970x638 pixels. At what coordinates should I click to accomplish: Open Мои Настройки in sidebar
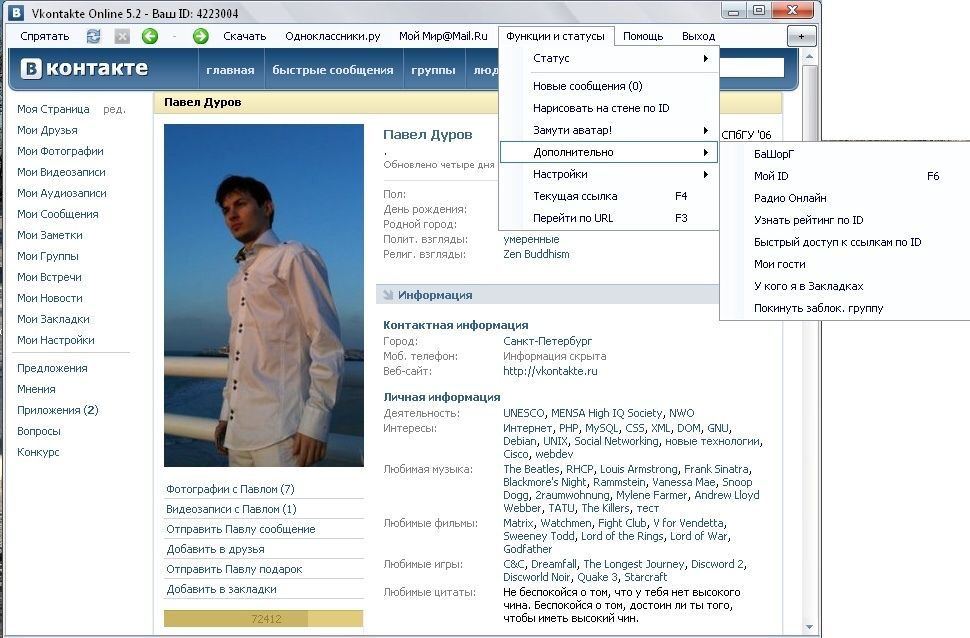pyautogui.click(x=56, y=340)
